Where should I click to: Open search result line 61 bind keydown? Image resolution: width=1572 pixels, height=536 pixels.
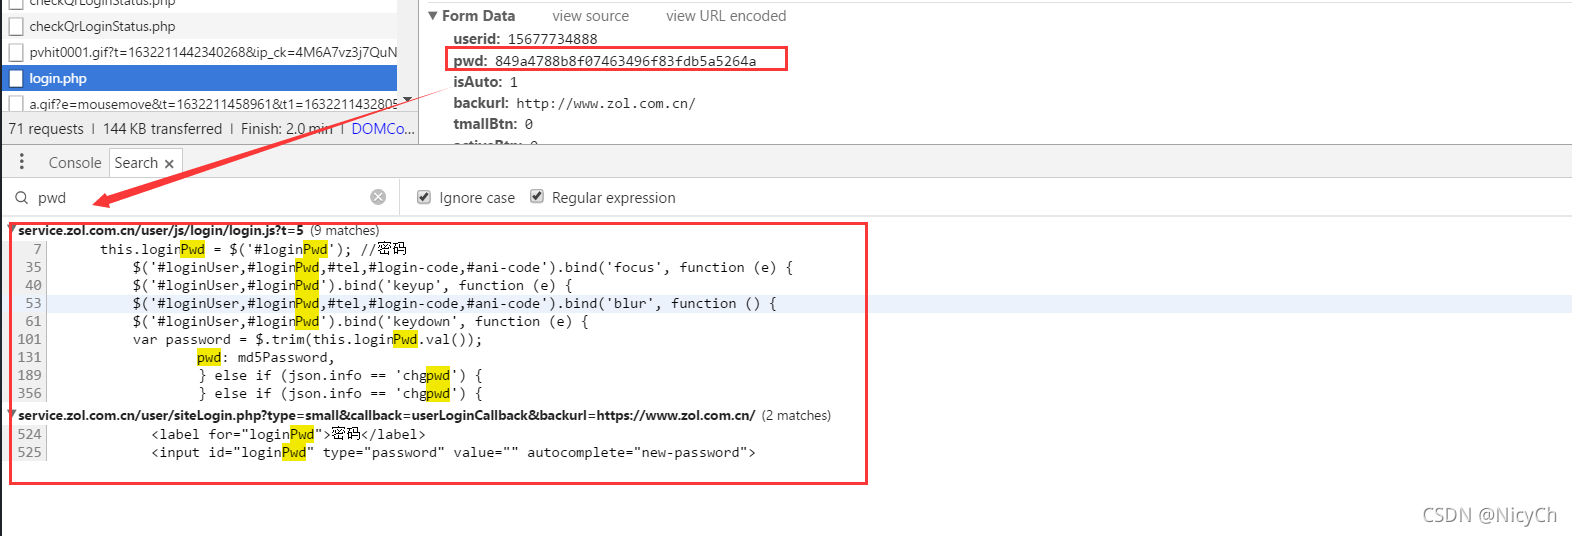coord(360,321)
